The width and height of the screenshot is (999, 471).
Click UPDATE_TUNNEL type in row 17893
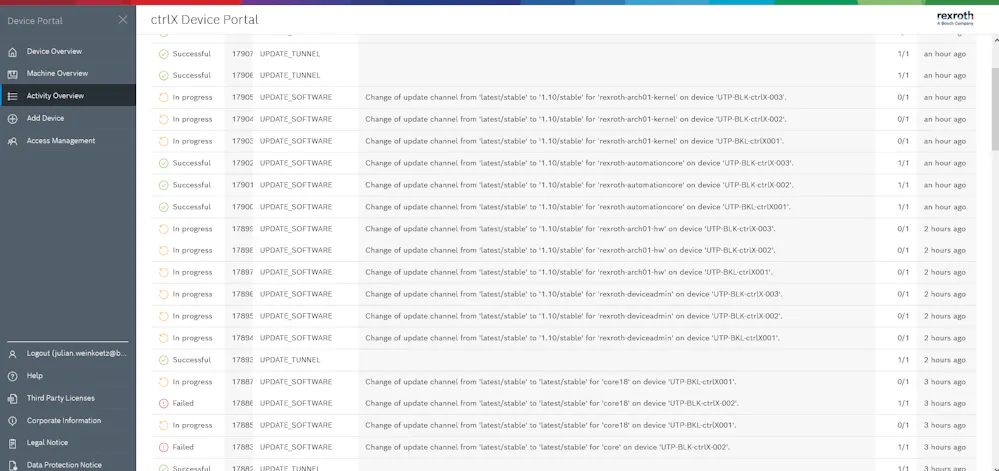290,359
